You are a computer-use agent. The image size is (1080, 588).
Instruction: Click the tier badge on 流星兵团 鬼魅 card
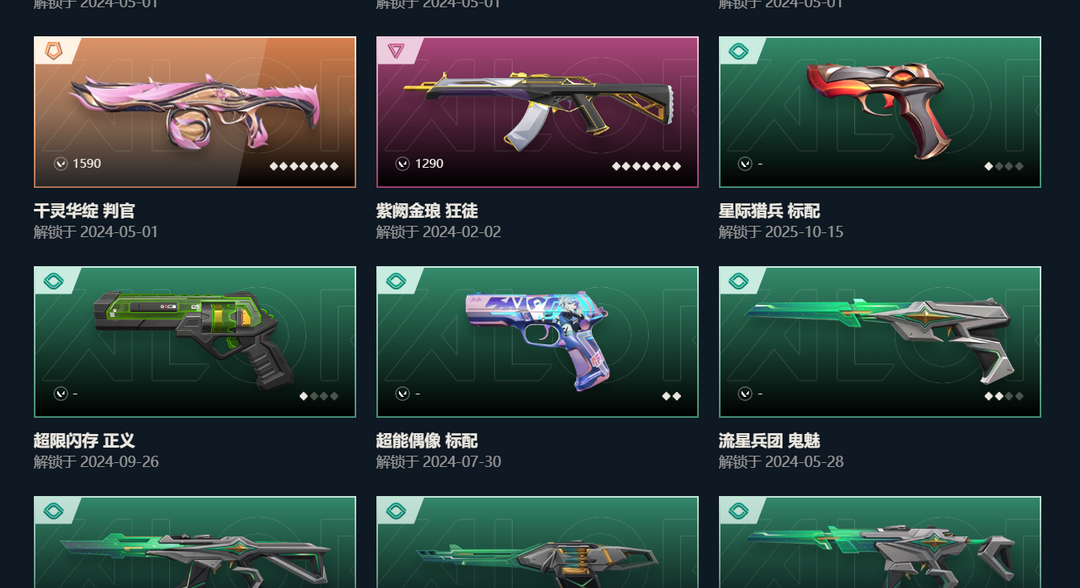pos(738,281)
